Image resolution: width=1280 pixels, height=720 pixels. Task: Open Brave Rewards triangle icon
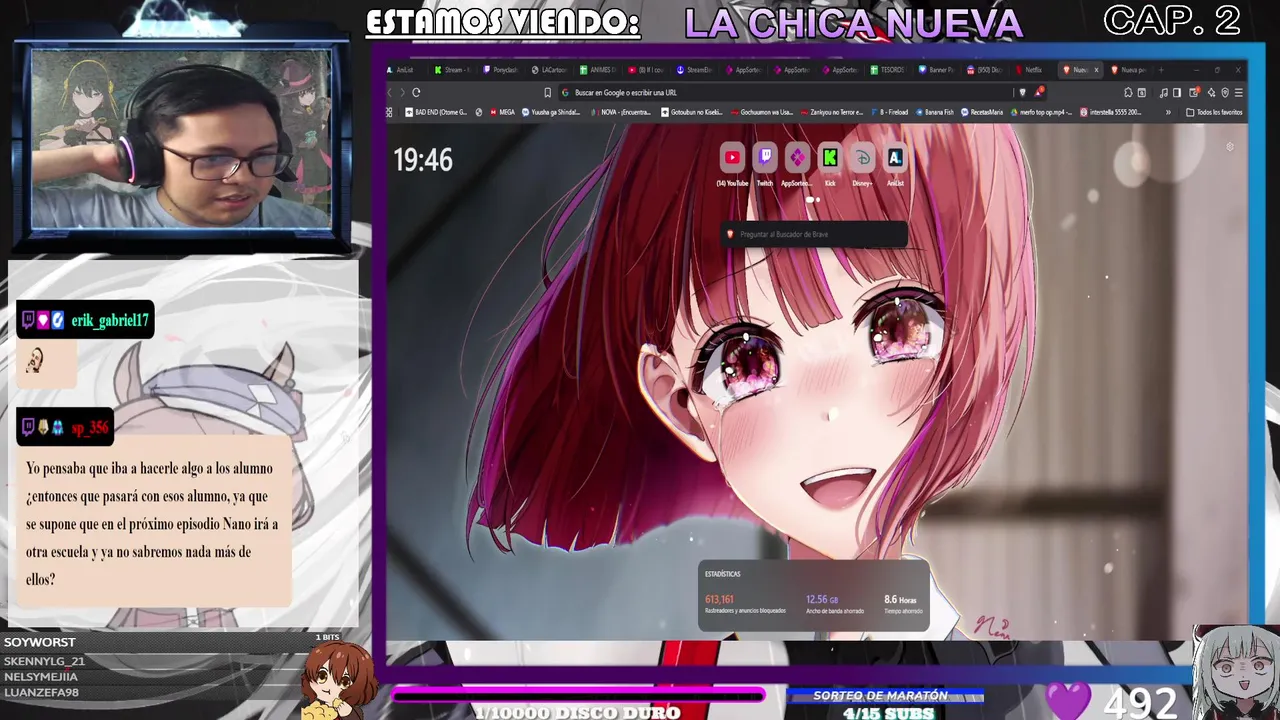click(x=1039, y=92)
